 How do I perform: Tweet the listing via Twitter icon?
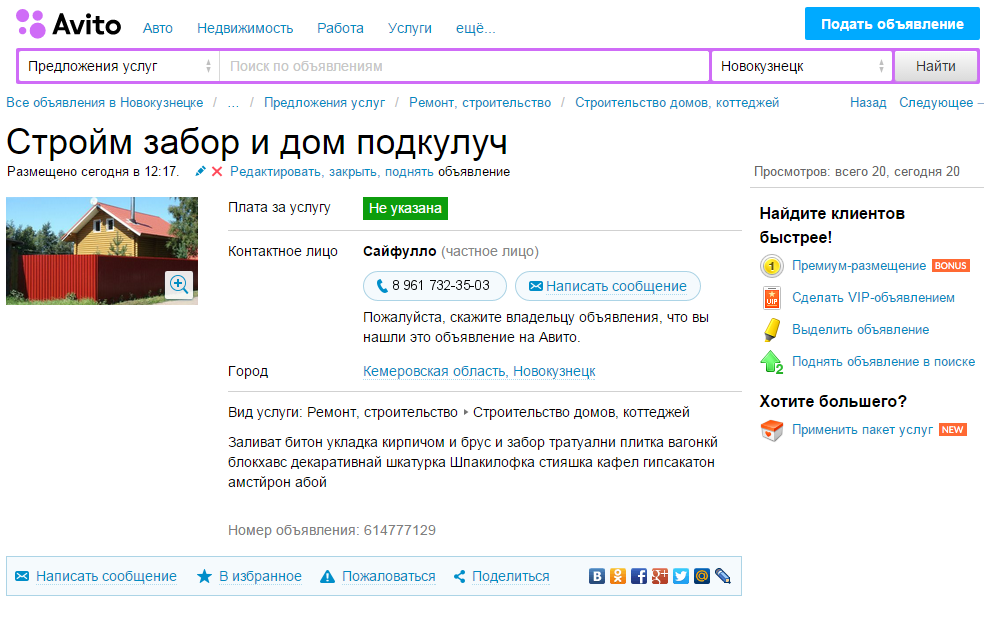point(681,576)
